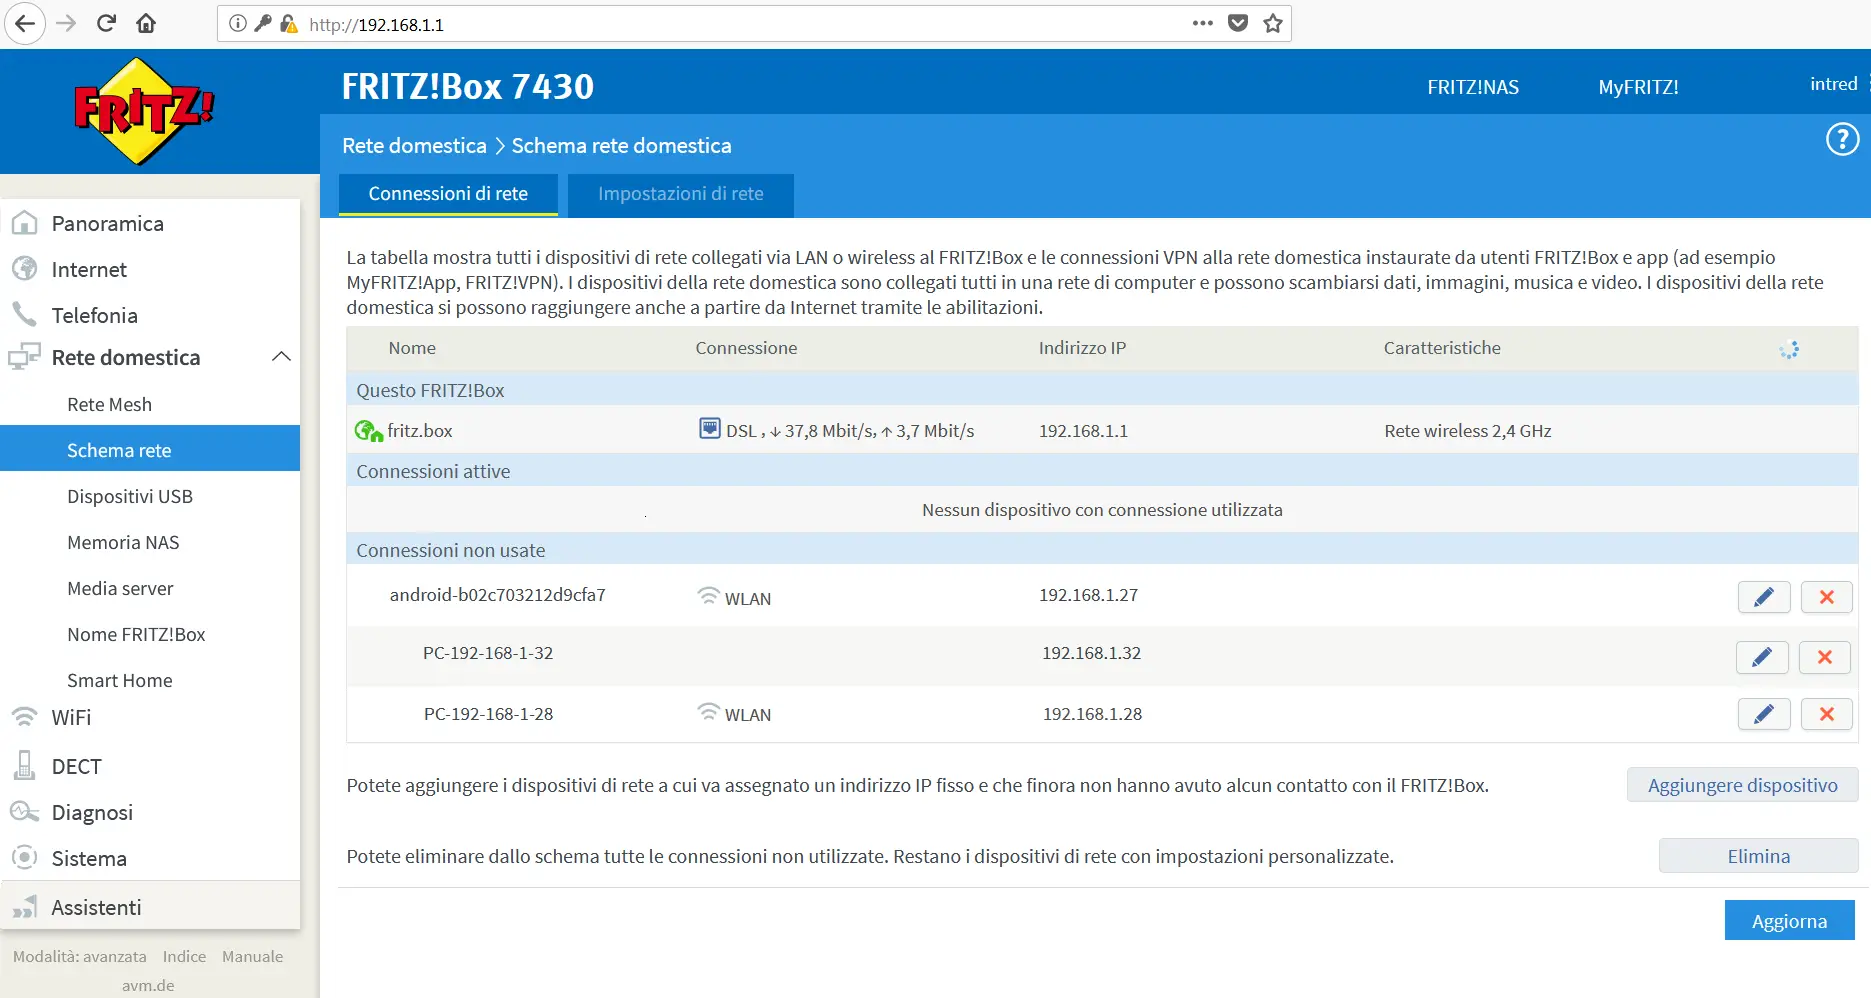
Task: Click the saved password key icon
Action: click(263, 23)
